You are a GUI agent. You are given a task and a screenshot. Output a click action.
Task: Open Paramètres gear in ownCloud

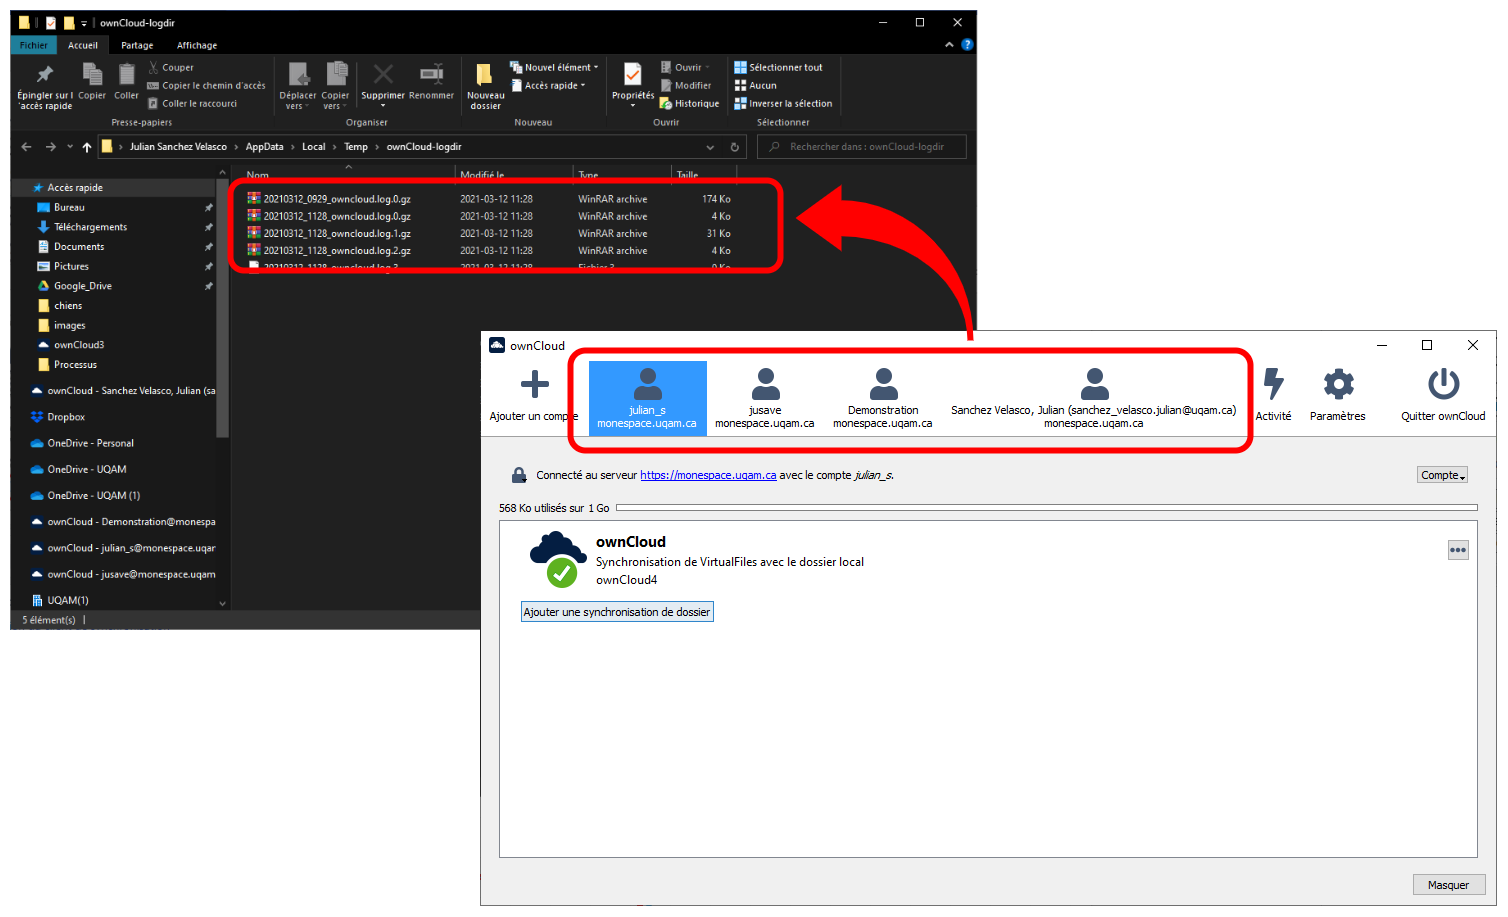[x=1338, y=384]
